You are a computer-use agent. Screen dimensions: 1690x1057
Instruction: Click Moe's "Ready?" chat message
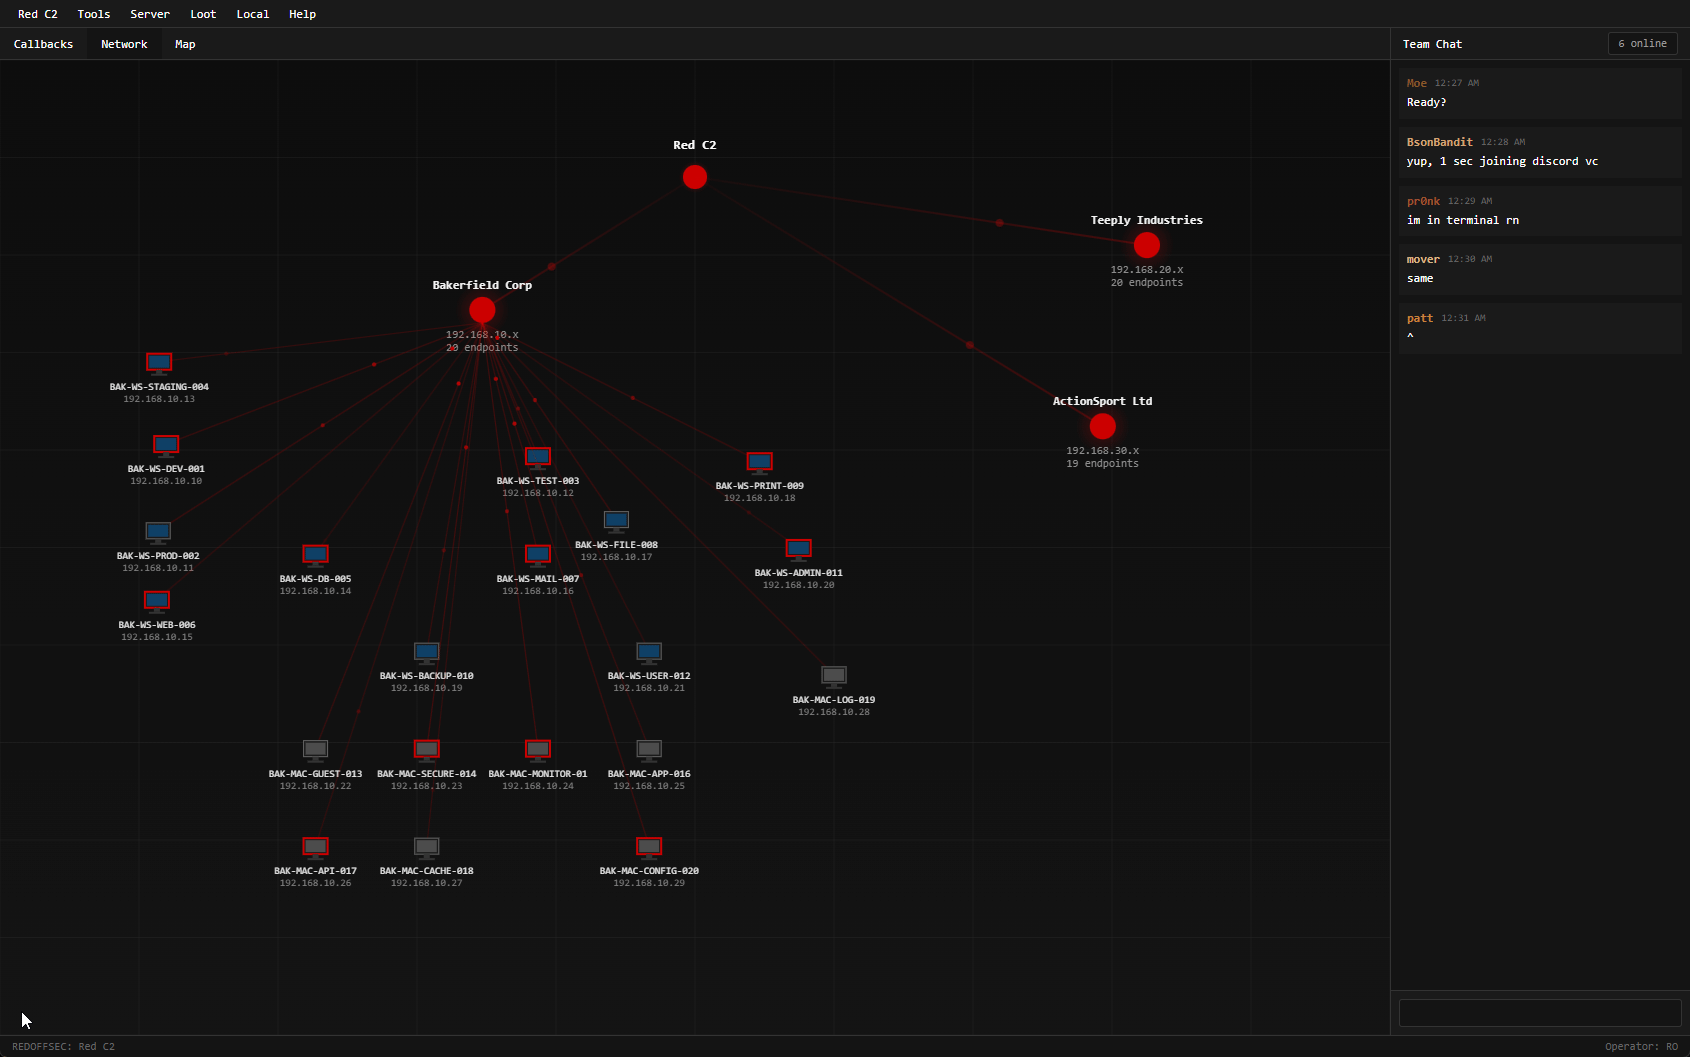pyautogui.click(x=1540, y=93)
